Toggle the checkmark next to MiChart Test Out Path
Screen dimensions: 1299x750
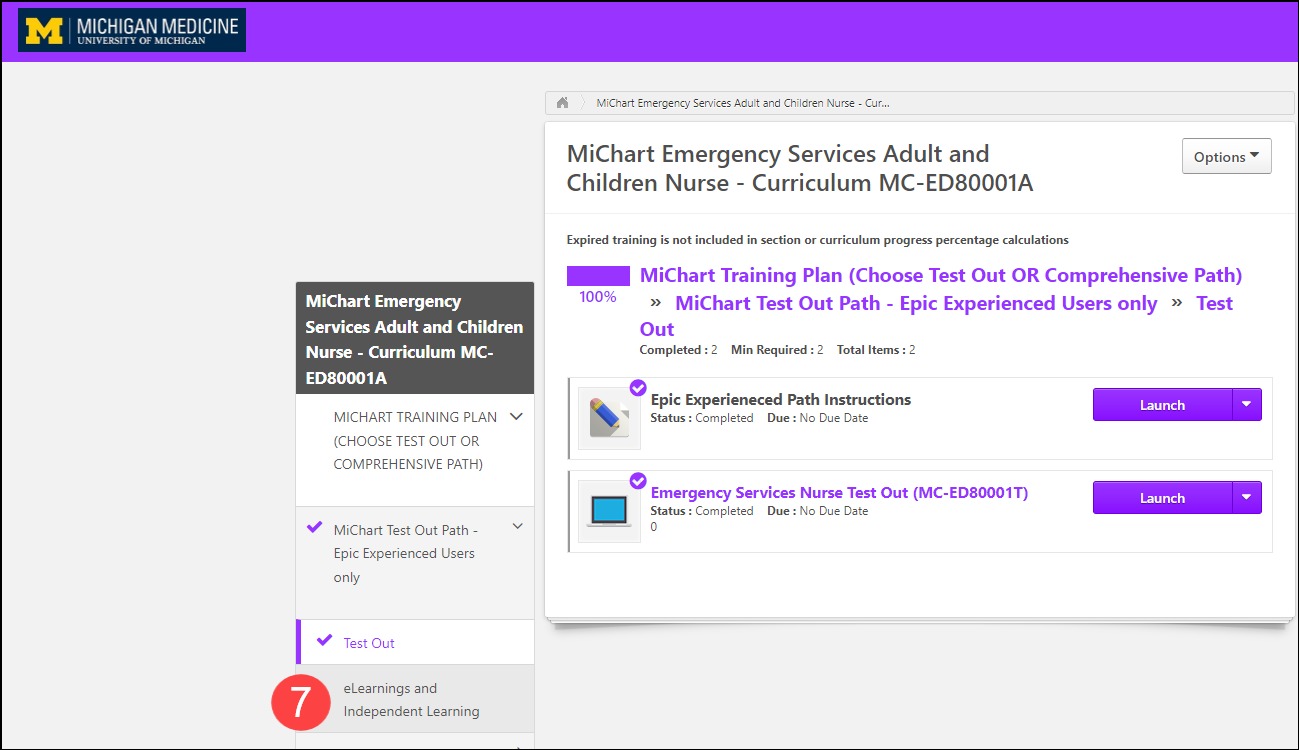[315, 527]
